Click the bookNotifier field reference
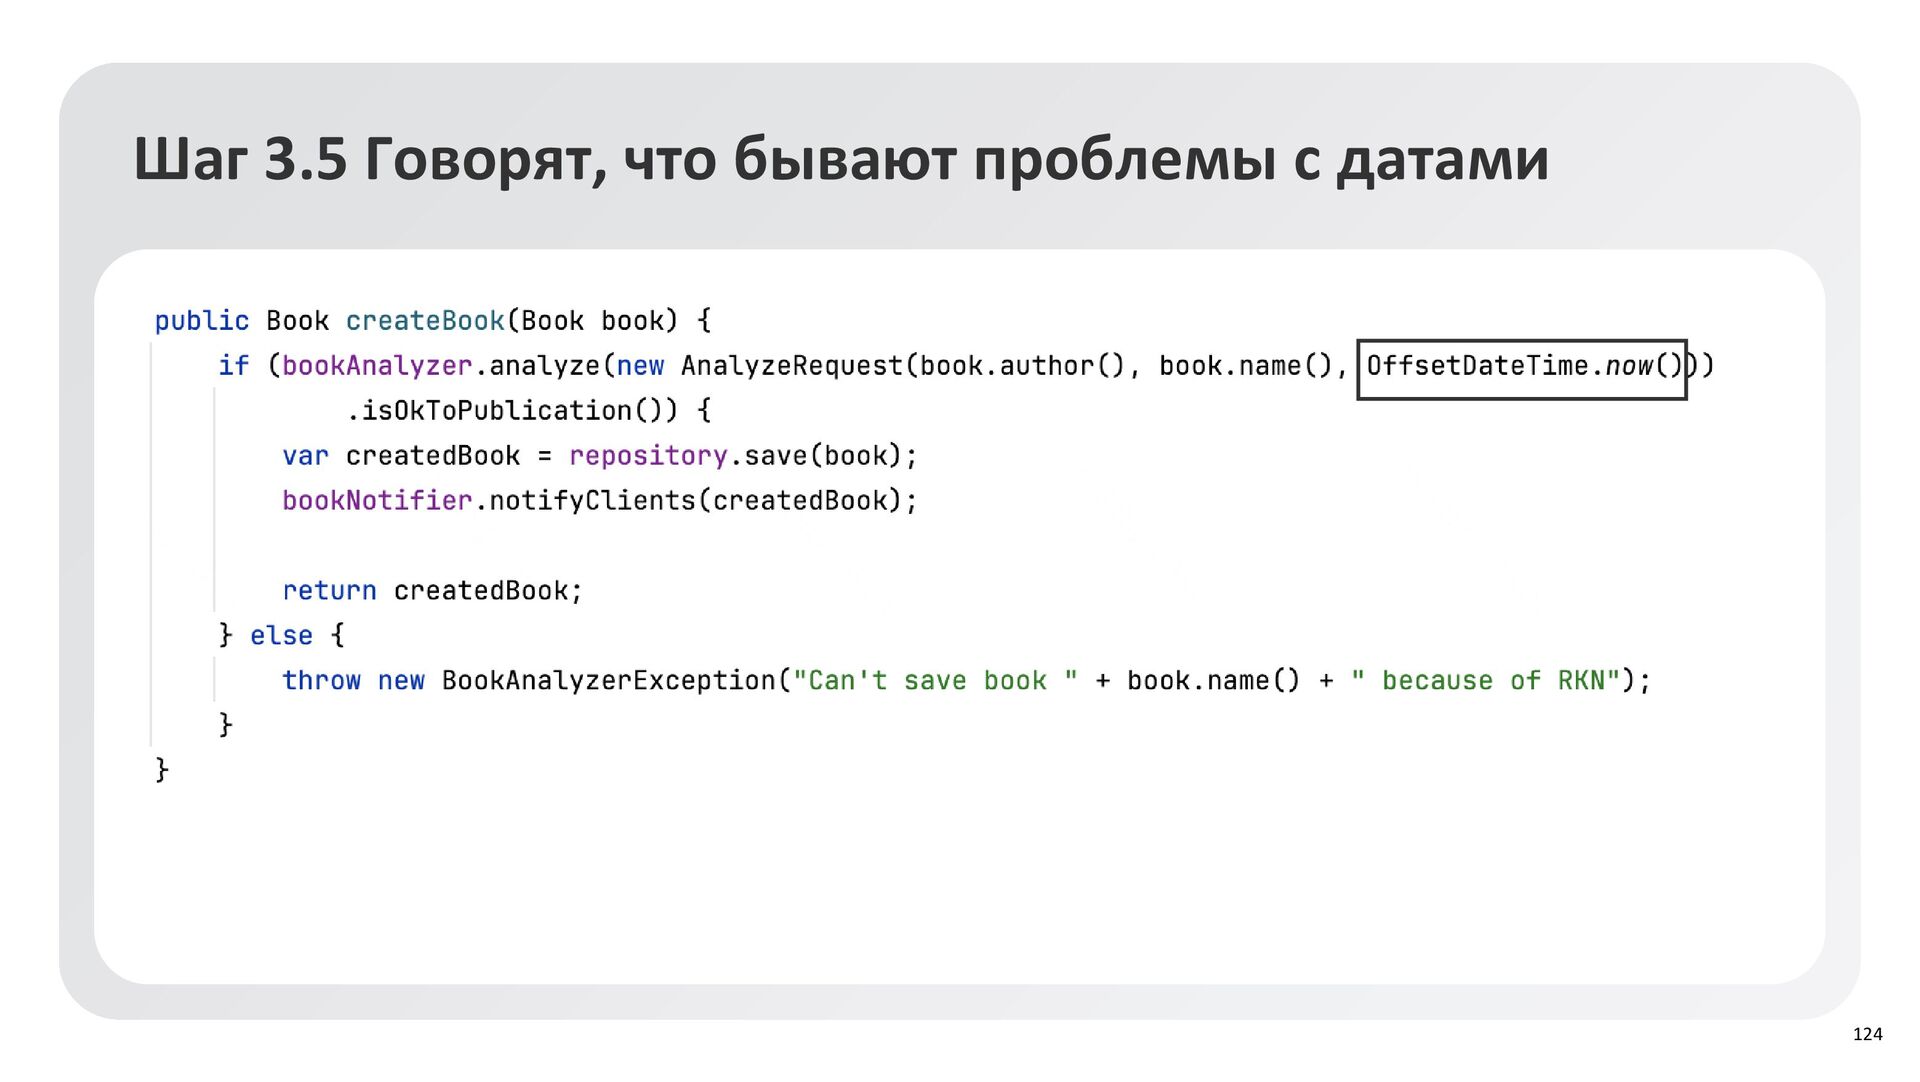The height and width of the screenshot is (1082, 1920). tap(376, 501)
